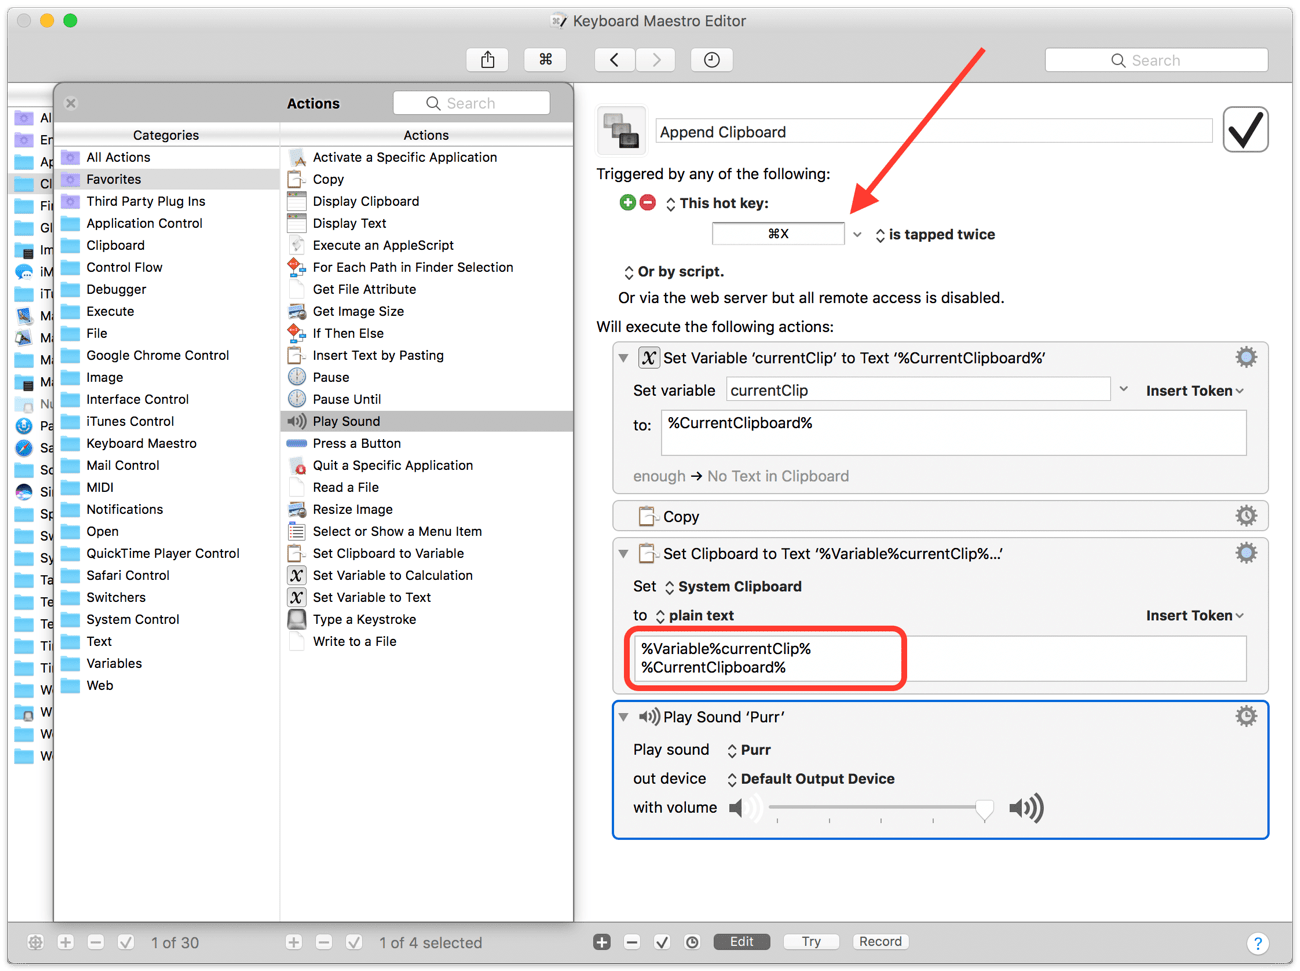Toggle the enable action checkmark in the bottom bar

coord(662,942)
